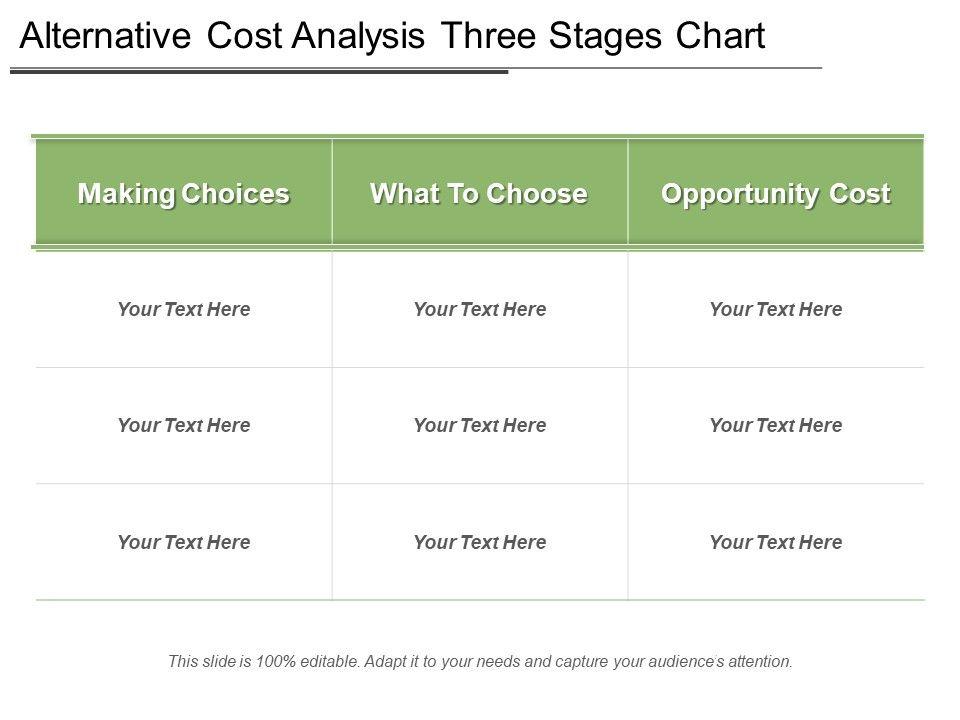Click the thin gray line right of the thick underline
This screenshot has width=960, height=720.
665,68
